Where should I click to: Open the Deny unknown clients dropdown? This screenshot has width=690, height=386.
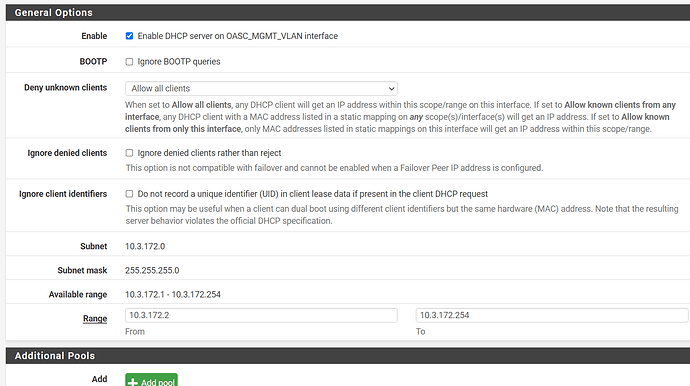point(261,88)
